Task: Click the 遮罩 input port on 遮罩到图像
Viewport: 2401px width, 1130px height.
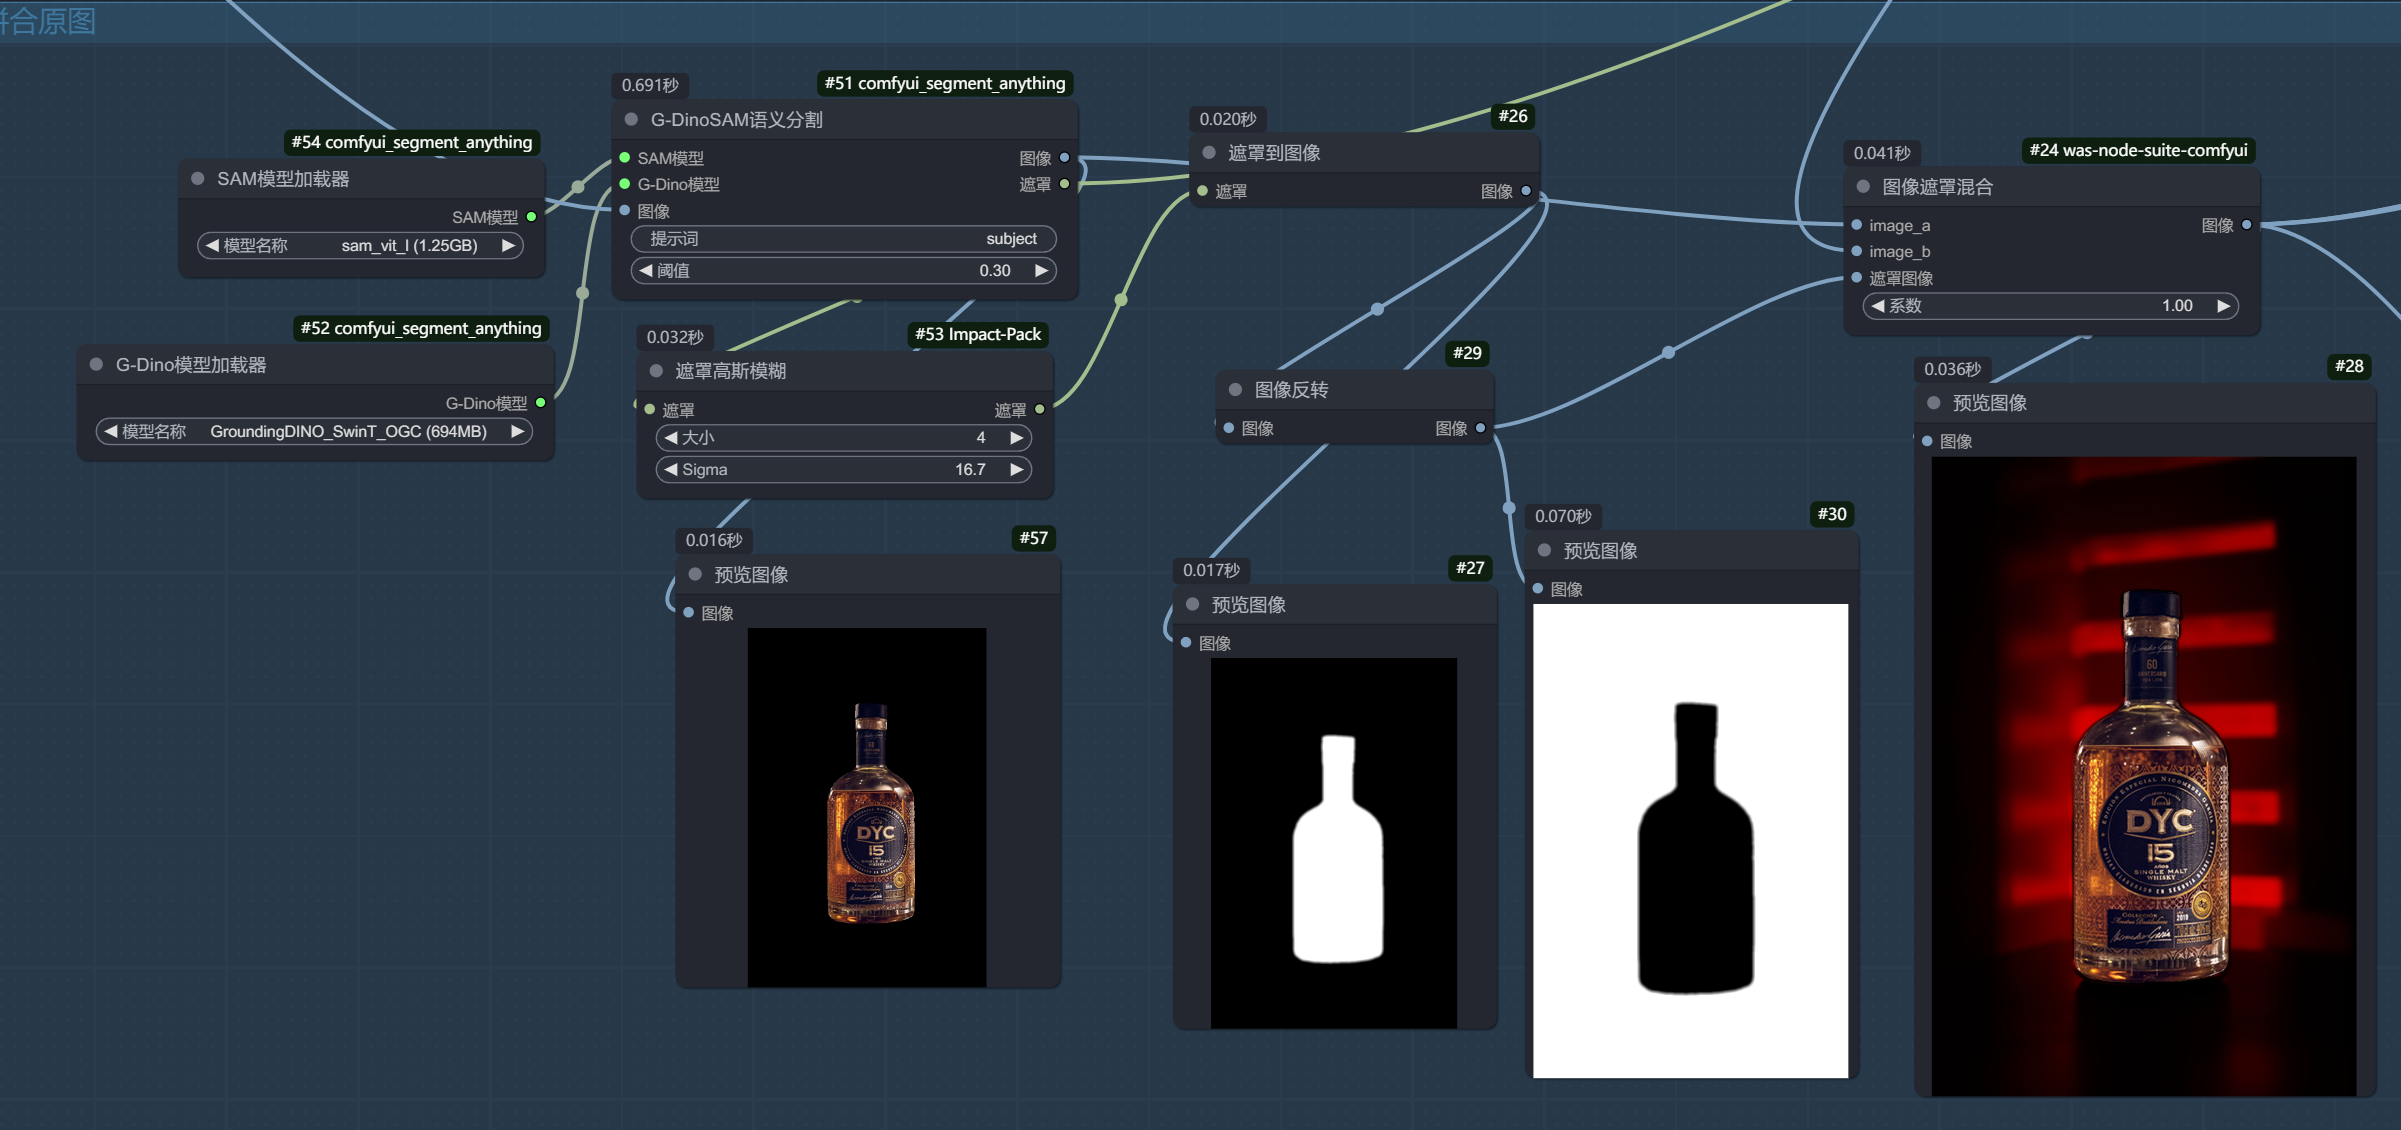Action: (1203, 191)
